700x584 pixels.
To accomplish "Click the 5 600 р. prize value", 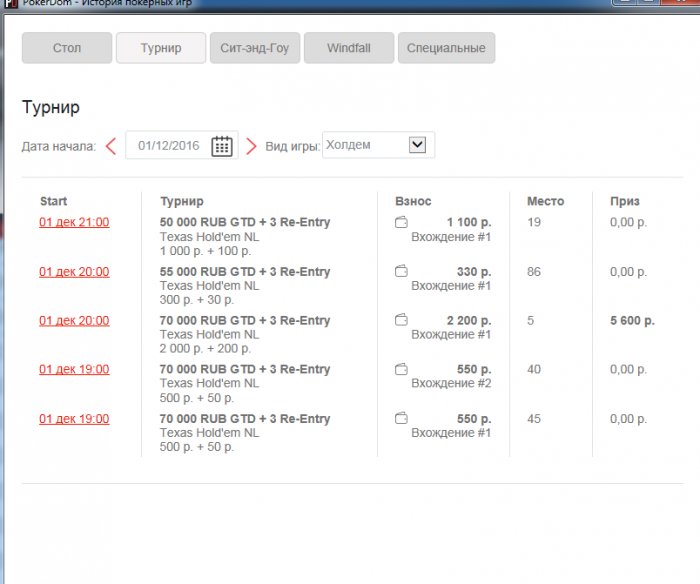I will 632,321.
